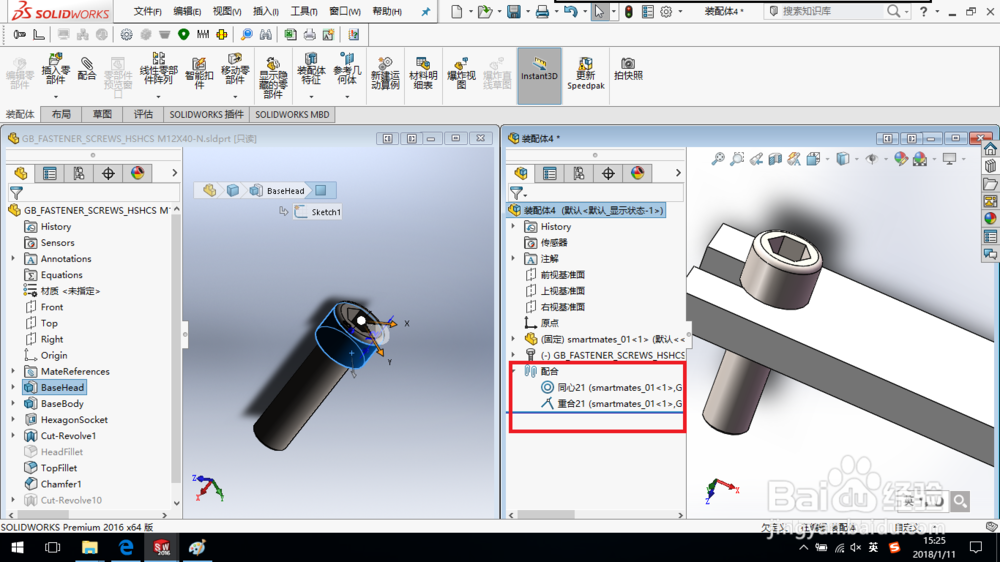1000x562 pixels.
Task: Select 前视基准面 plane in assembly tree
Action: pos(555,274)
